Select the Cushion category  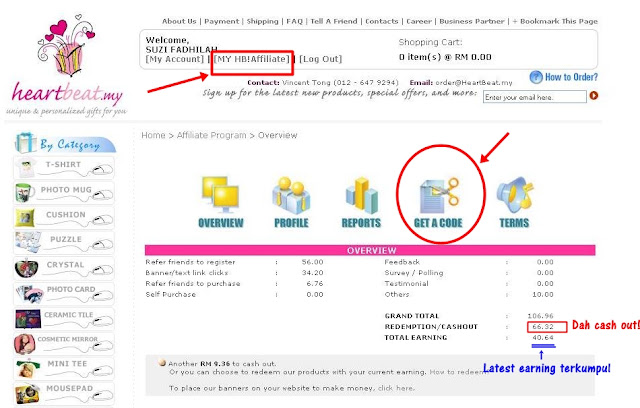[x=64, y=218]
